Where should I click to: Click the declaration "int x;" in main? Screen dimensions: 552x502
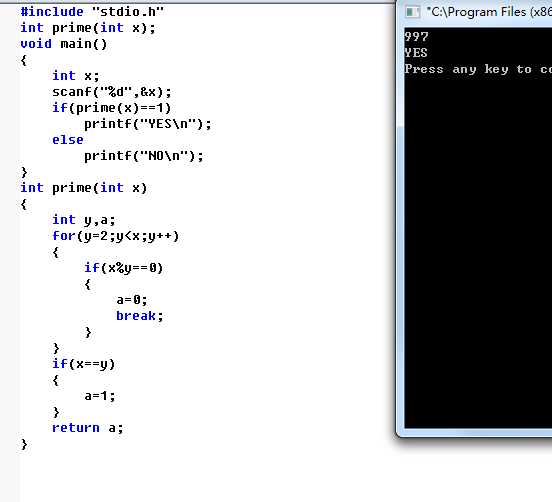tap(76, 76)
